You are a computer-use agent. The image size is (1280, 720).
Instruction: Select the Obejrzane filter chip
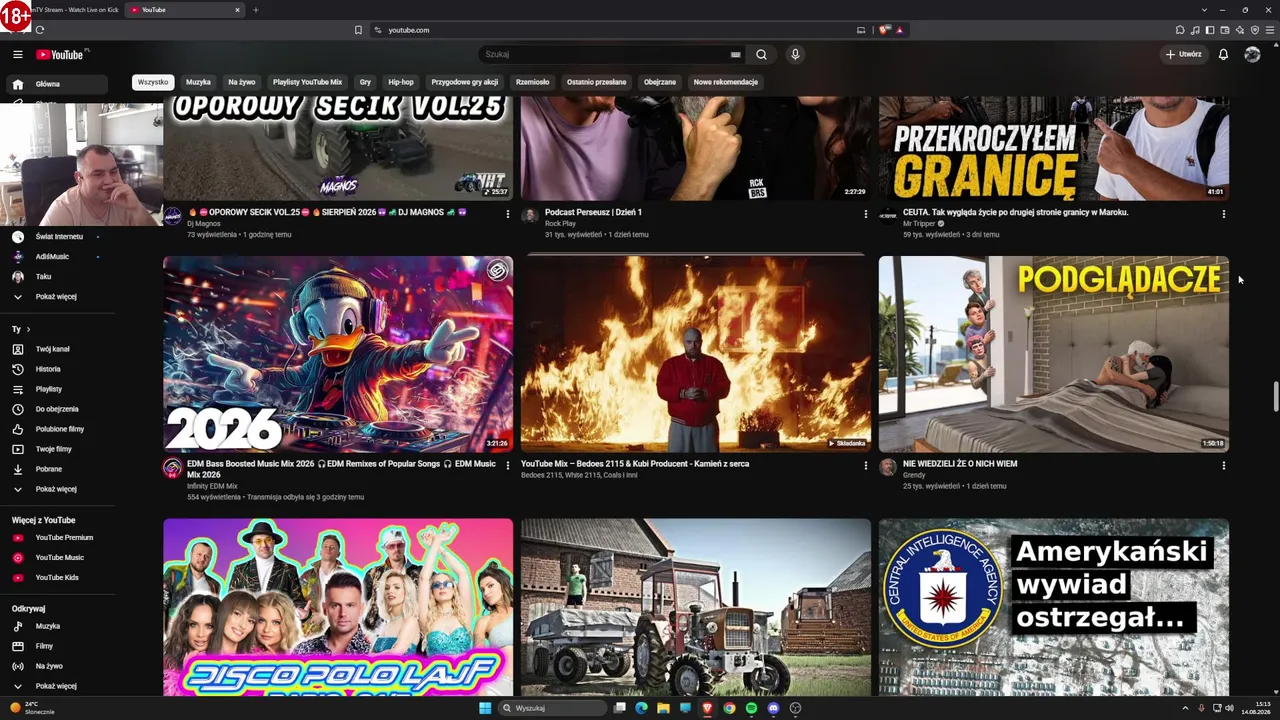click(x=659, y=82)
